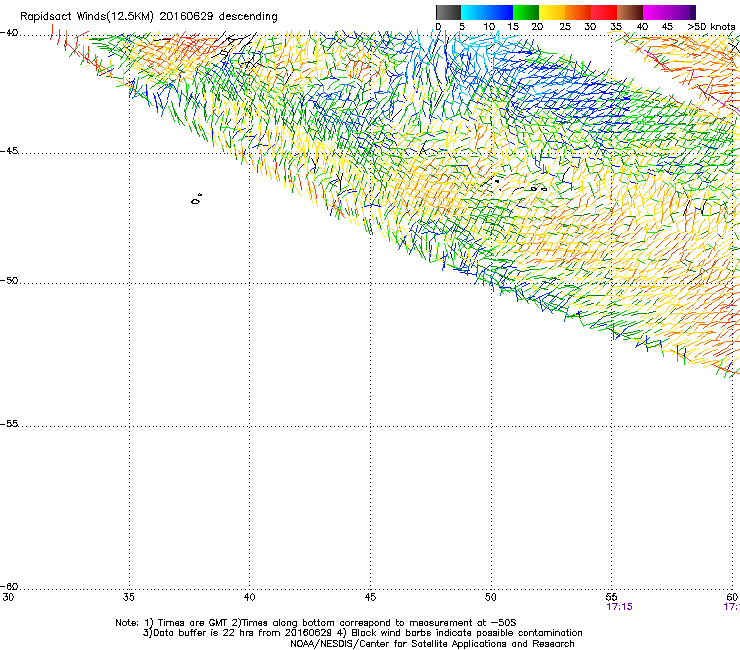Click the bottom longitude axis label '30'
This screenshot has height=650, width=740.
[x=8, y=597]
